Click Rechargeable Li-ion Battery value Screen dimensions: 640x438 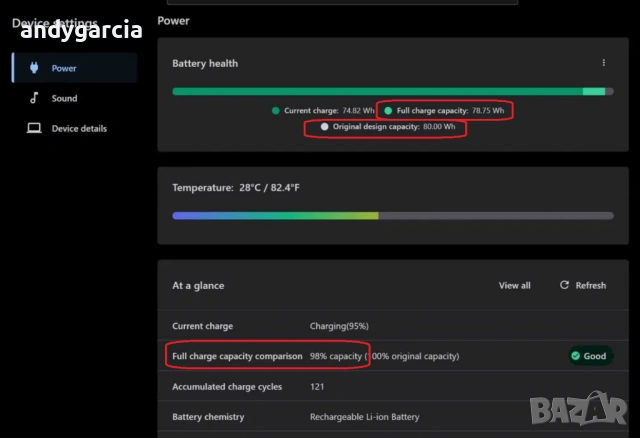tap(364, 417)
